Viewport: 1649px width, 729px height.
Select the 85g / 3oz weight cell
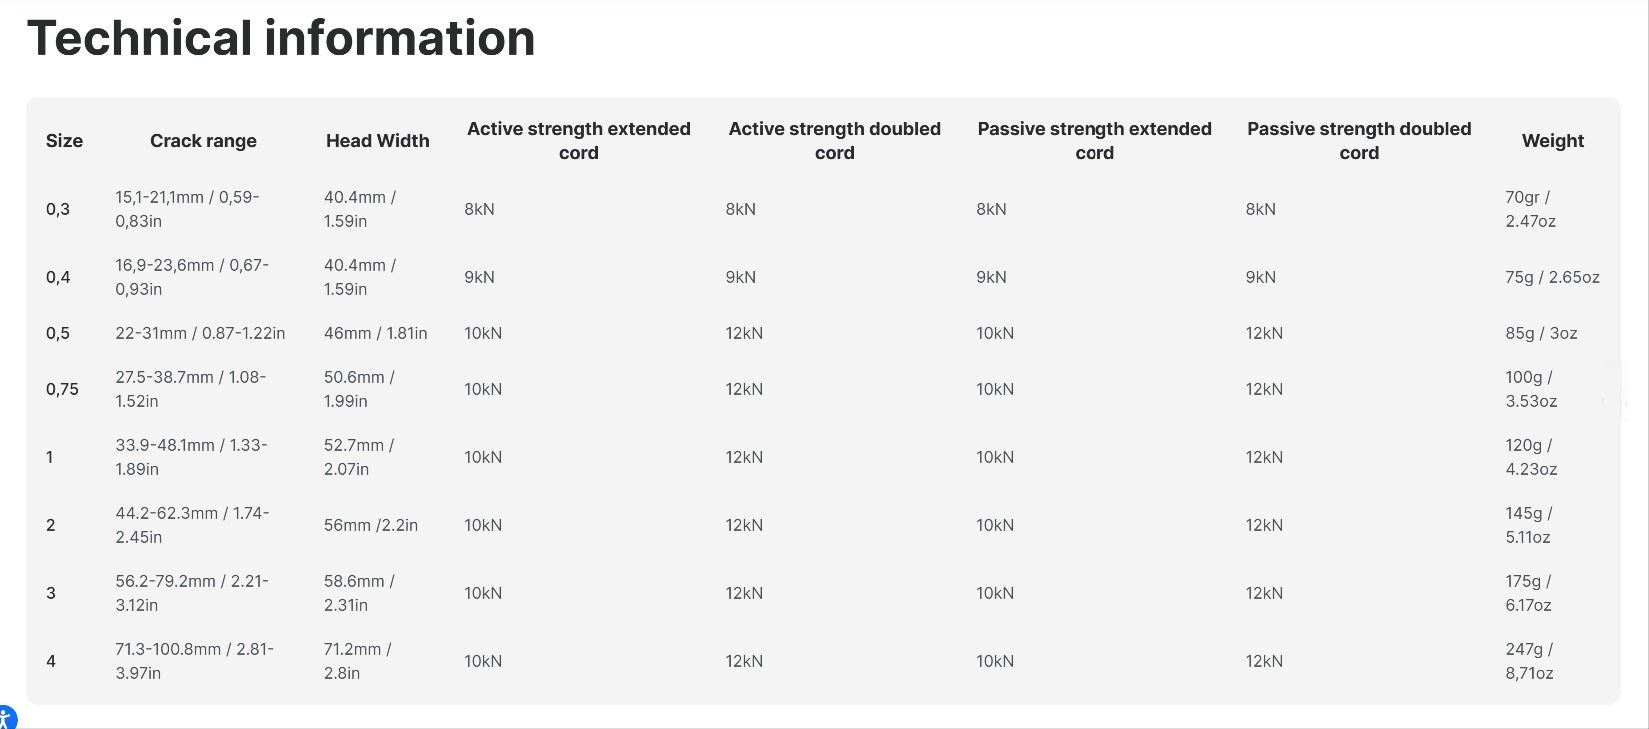tap(1541, 333)
